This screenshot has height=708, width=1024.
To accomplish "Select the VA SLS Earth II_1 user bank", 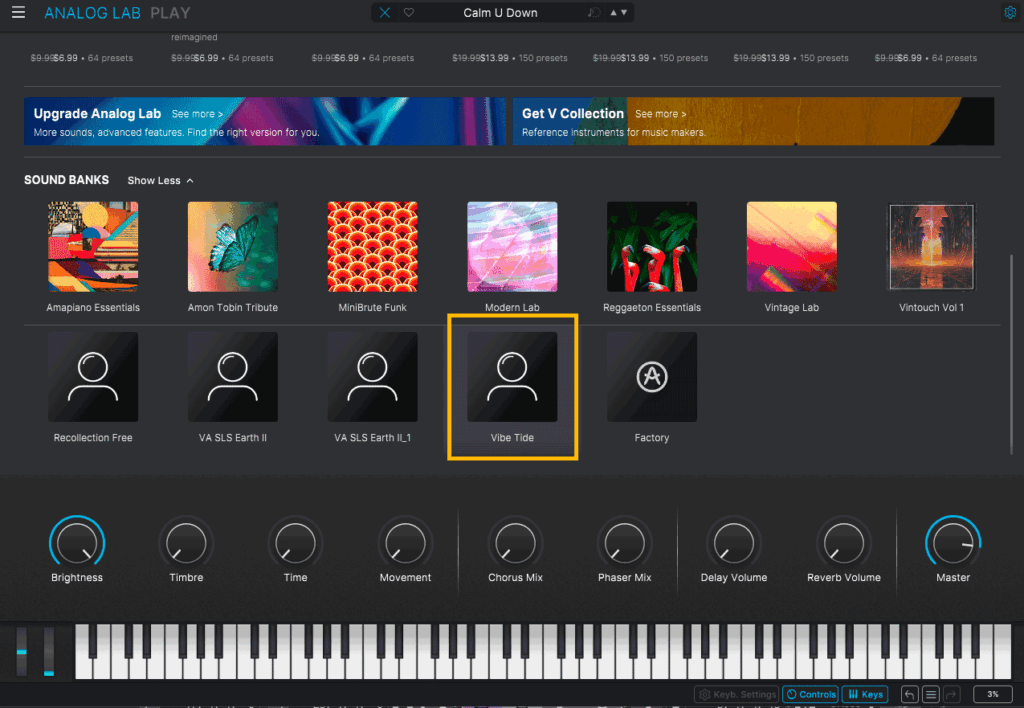I will 372,387.
